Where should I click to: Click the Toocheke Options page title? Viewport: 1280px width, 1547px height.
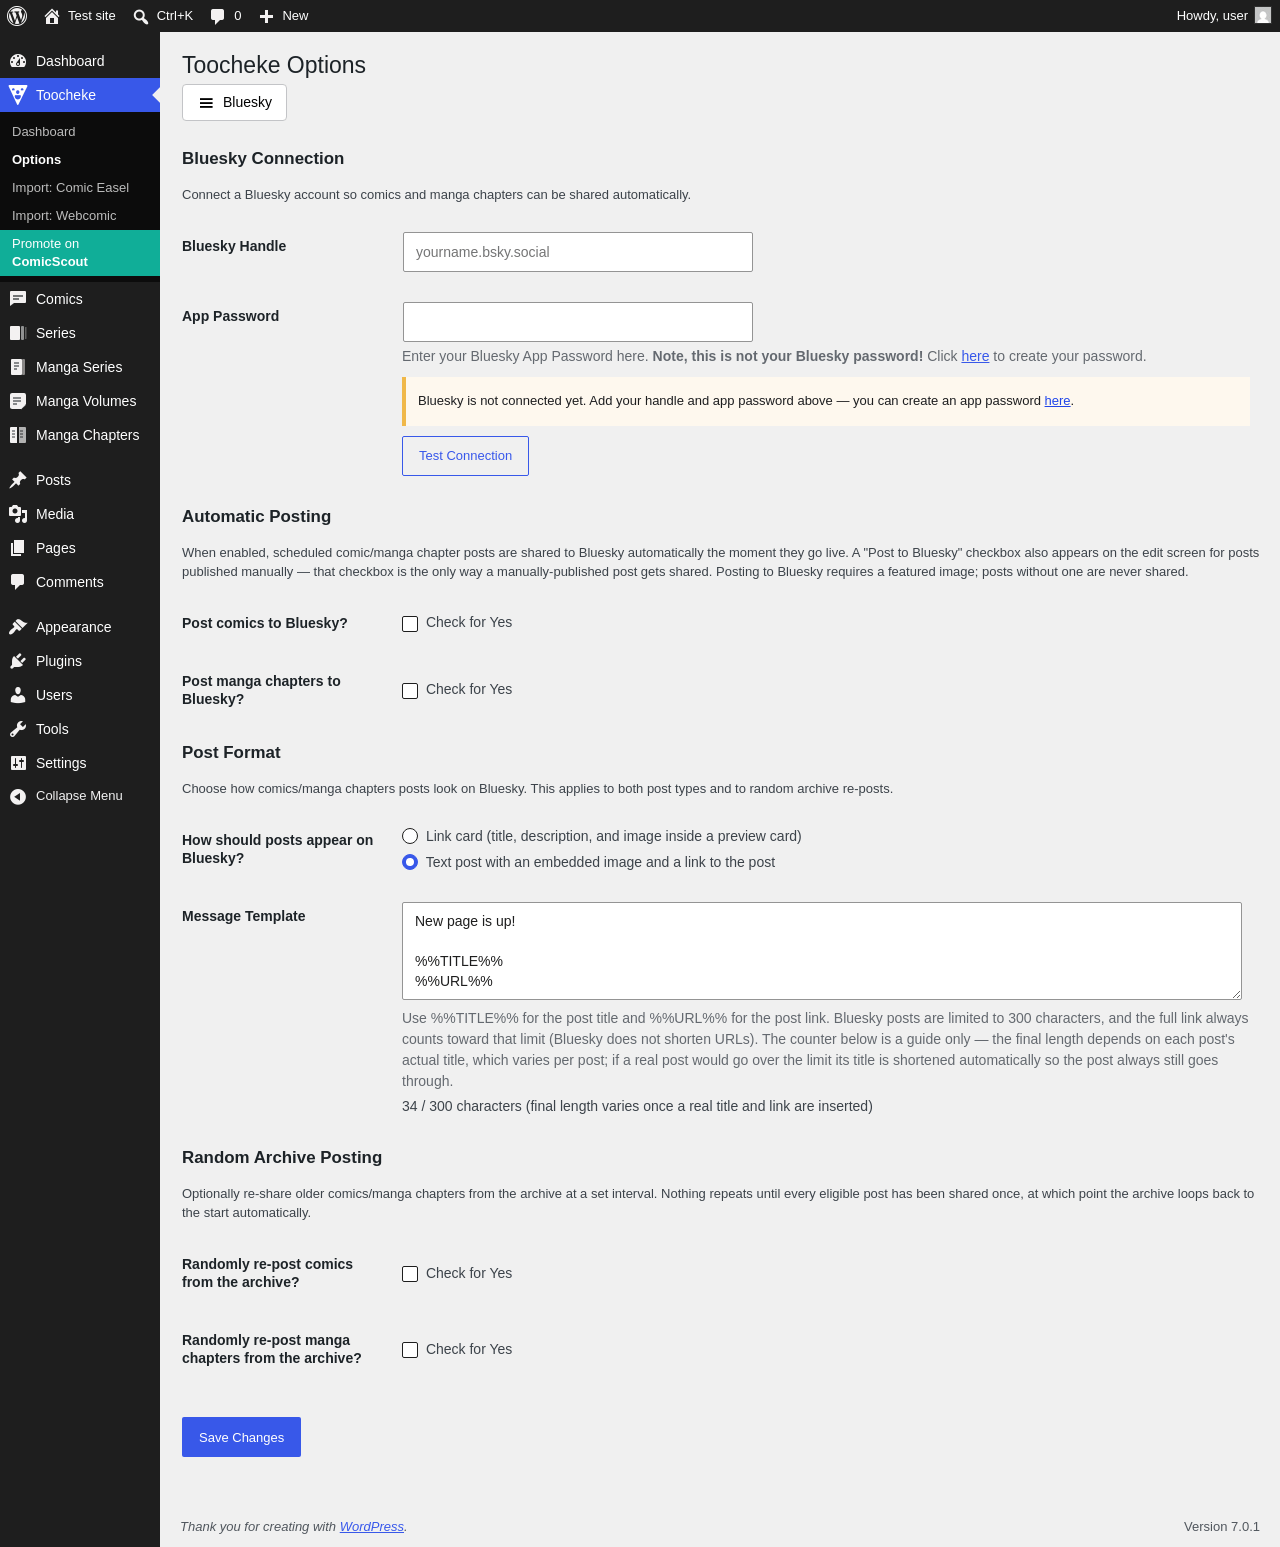(x=274, y=65)
